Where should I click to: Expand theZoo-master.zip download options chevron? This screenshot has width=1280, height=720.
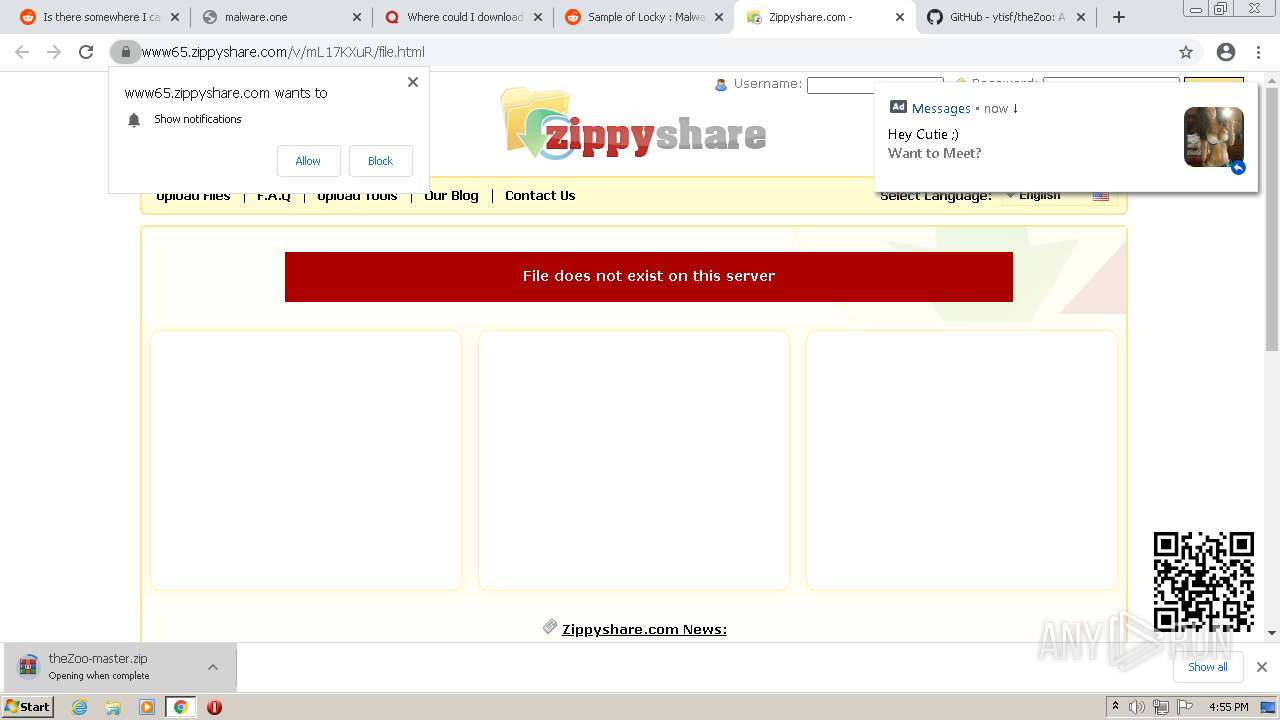213,667
